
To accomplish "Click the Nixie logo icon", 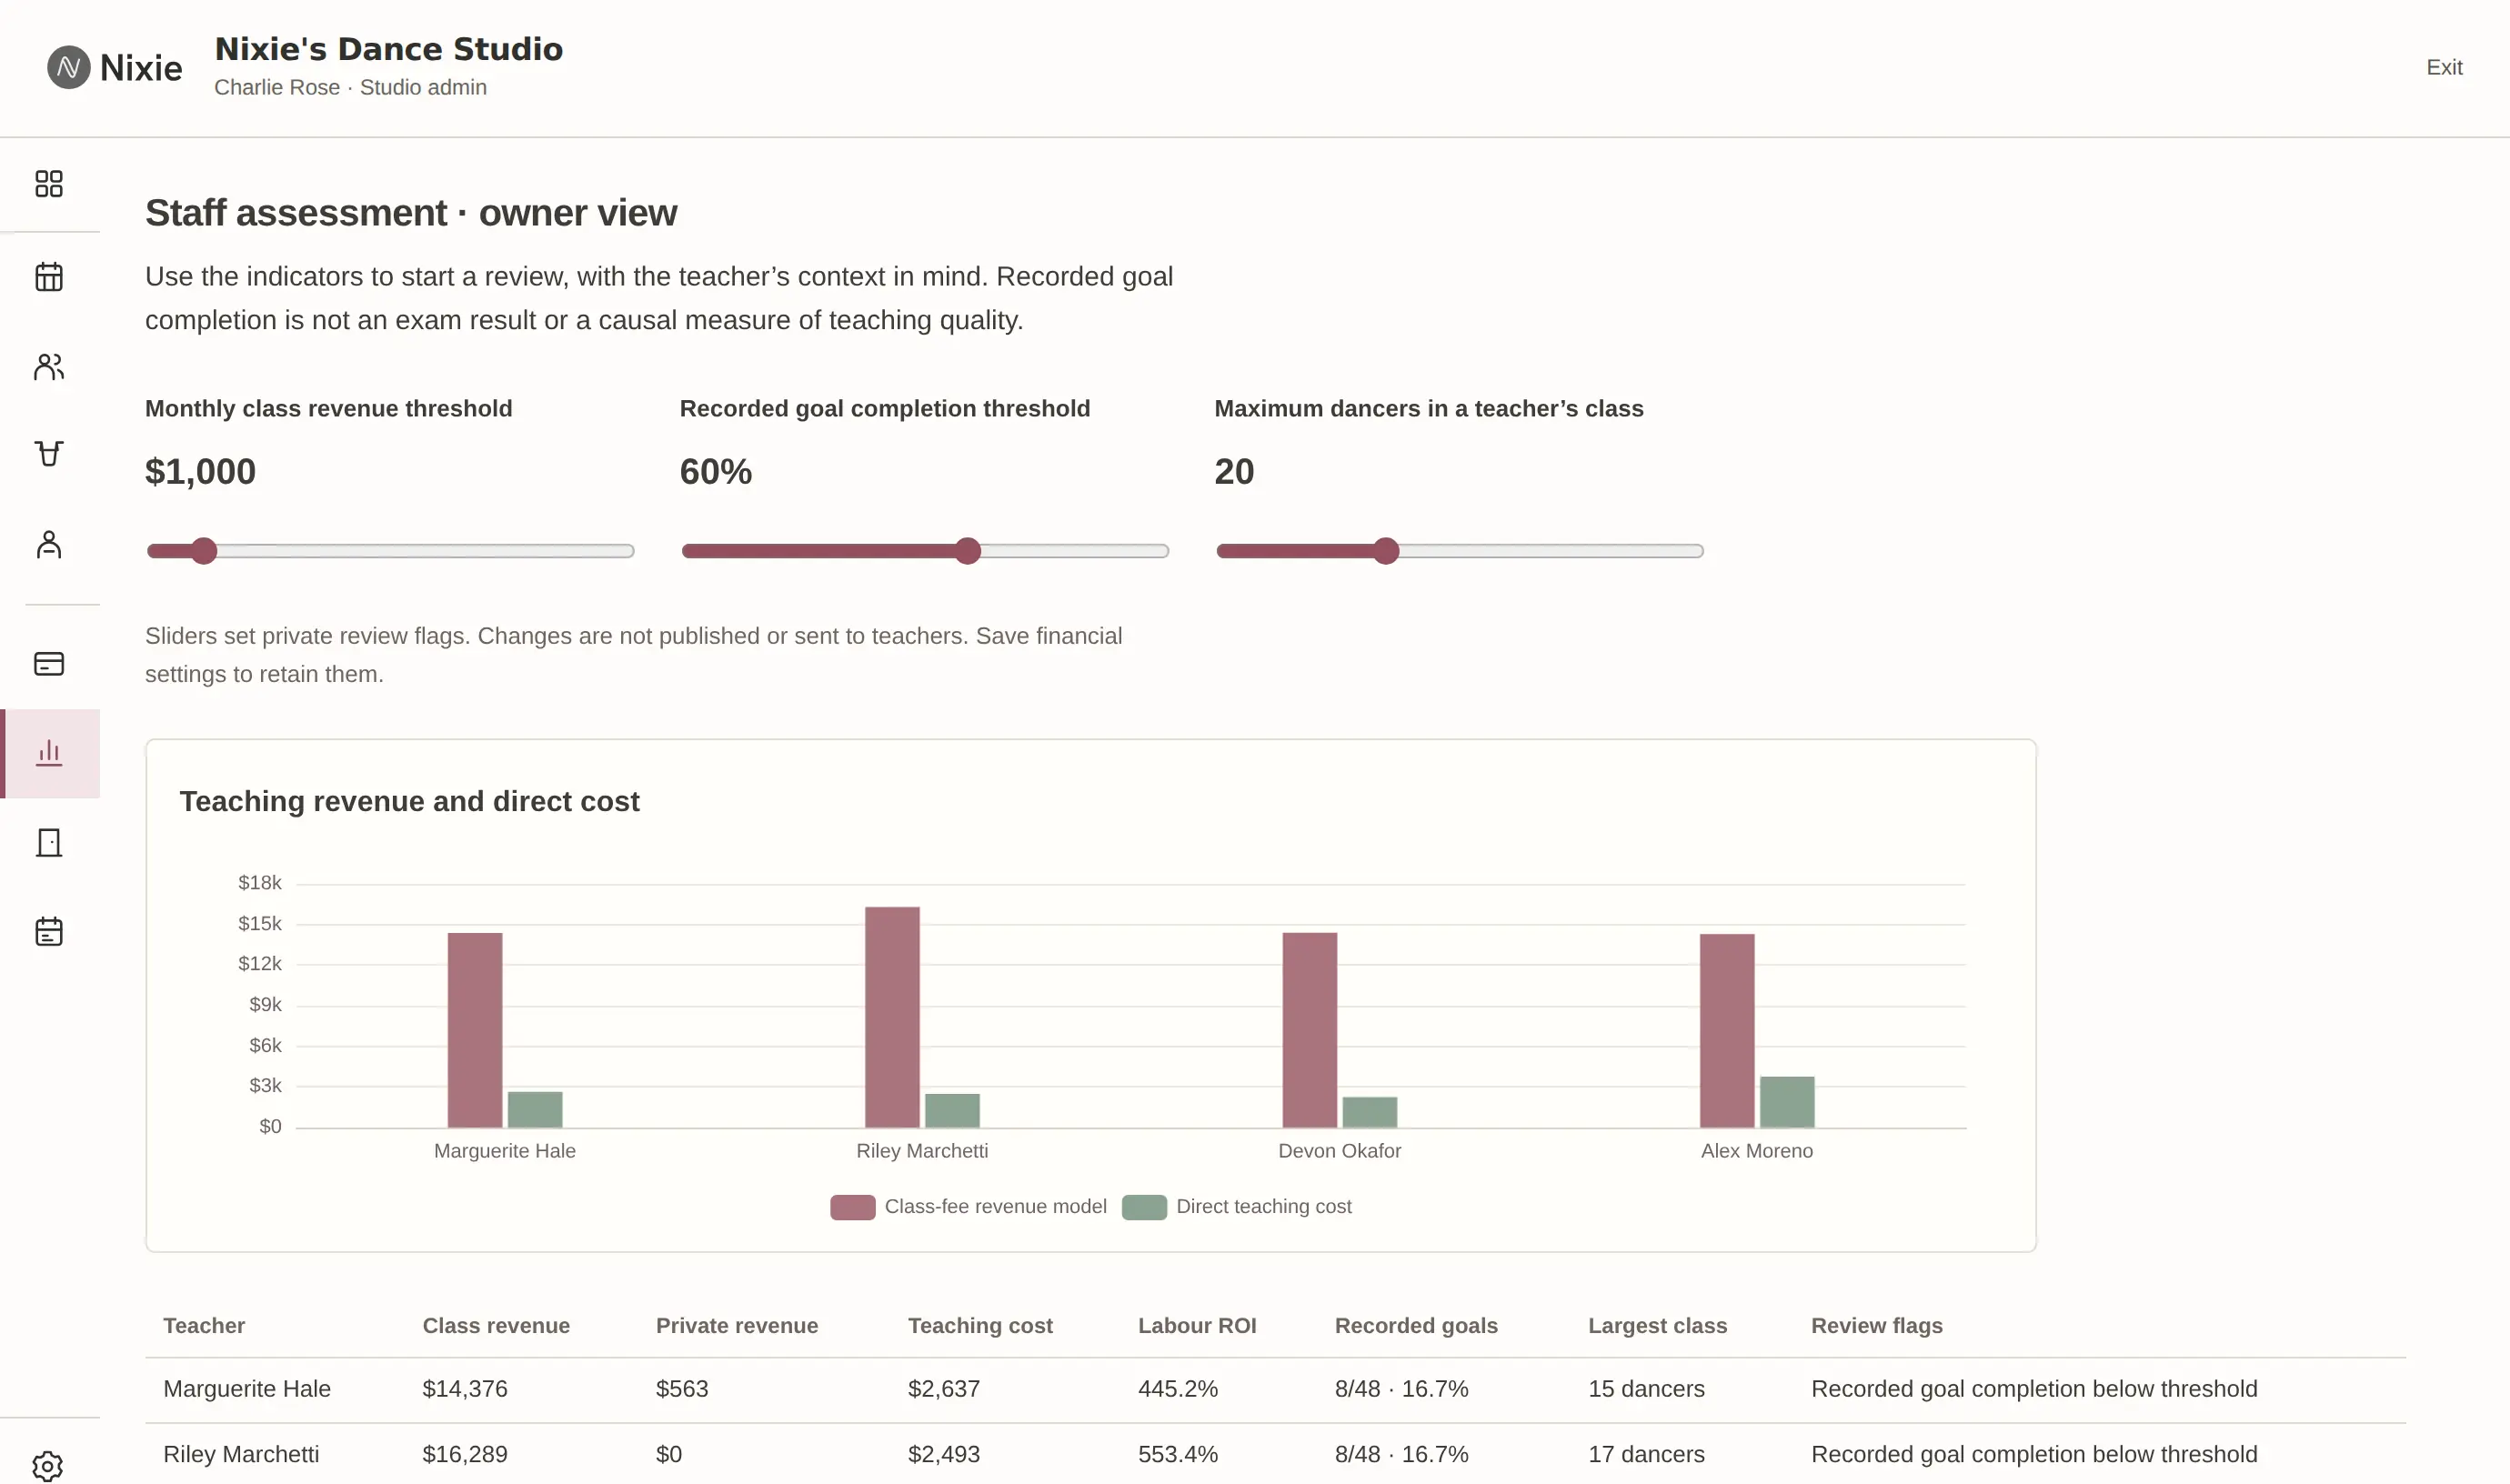I will point(69,67).
